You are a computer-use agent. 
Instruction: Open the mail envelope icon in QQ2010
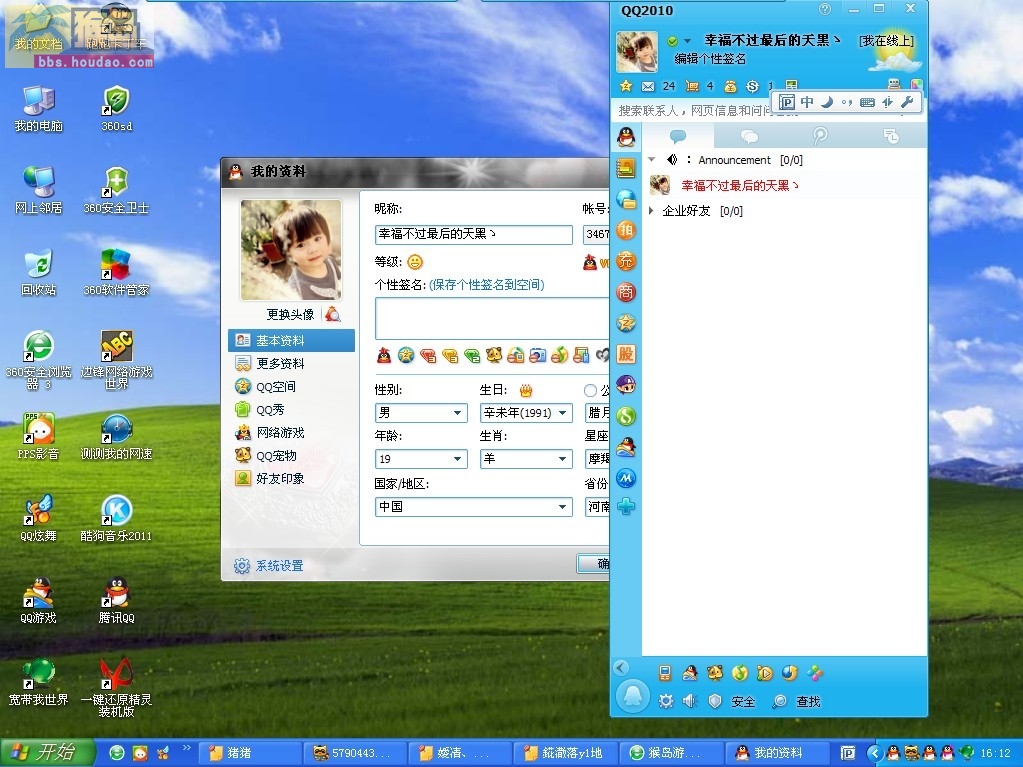click(x=648, y=86)
